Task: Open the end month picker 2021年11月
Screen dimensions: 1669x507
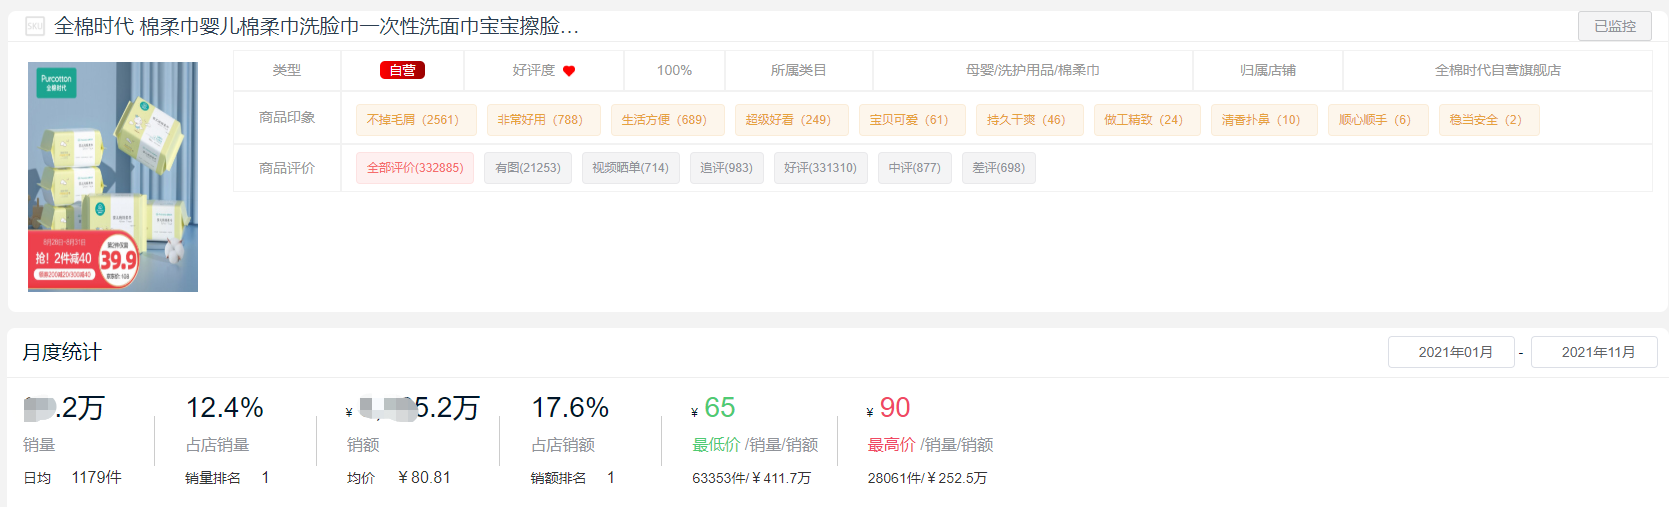Action: coord(1594,352)
